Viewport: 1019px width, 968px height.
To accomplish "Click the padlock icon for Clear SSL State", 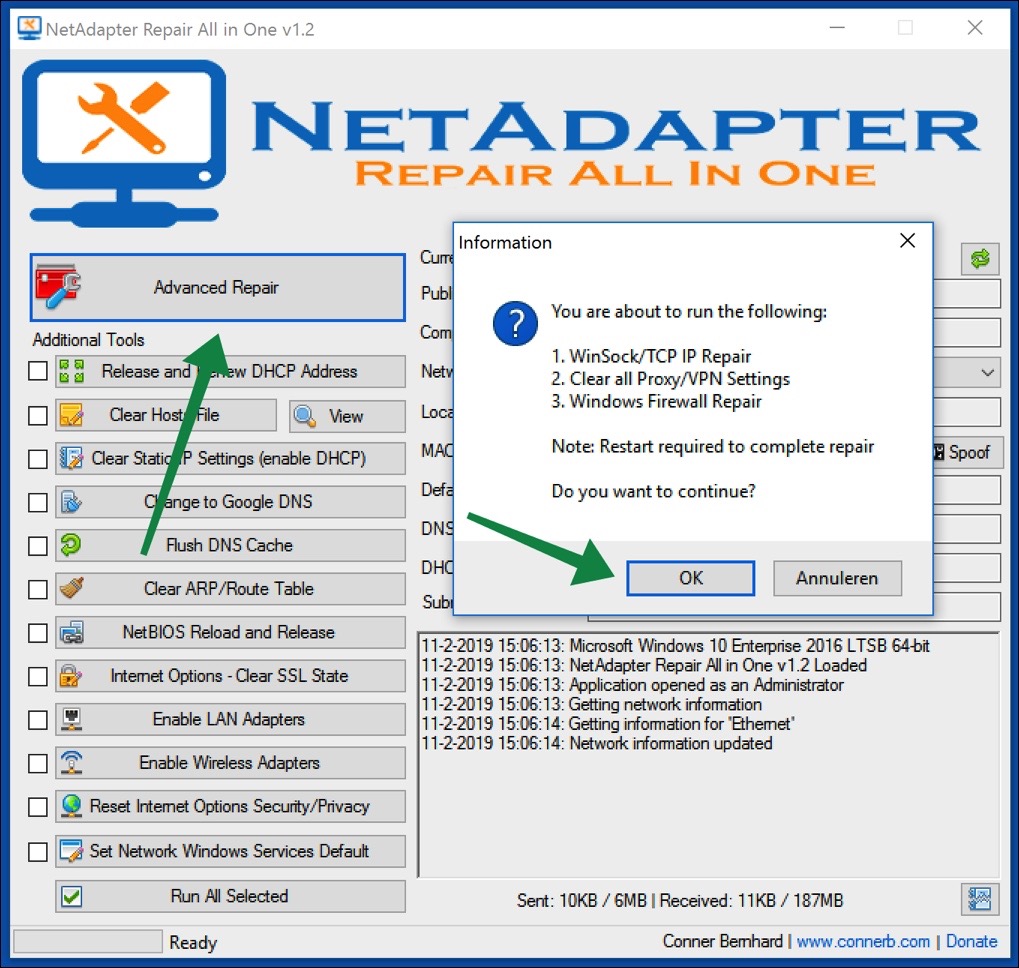I will click(x=71, y=676).
